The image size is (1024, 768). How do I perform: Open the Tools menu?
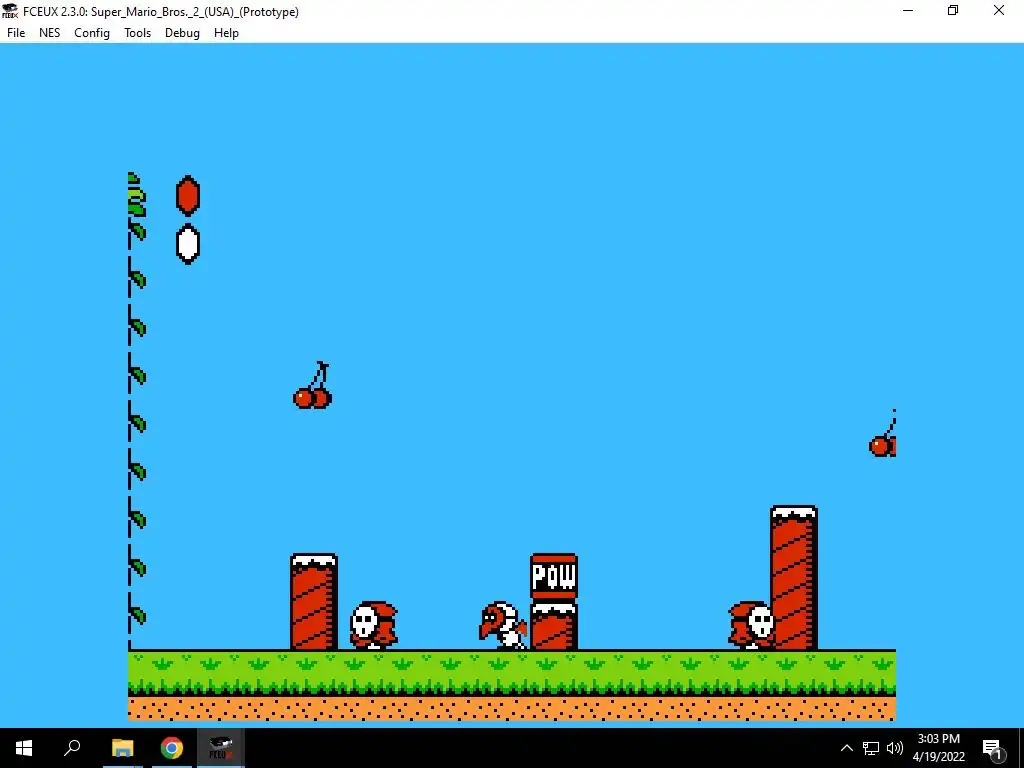pos(138,33)
